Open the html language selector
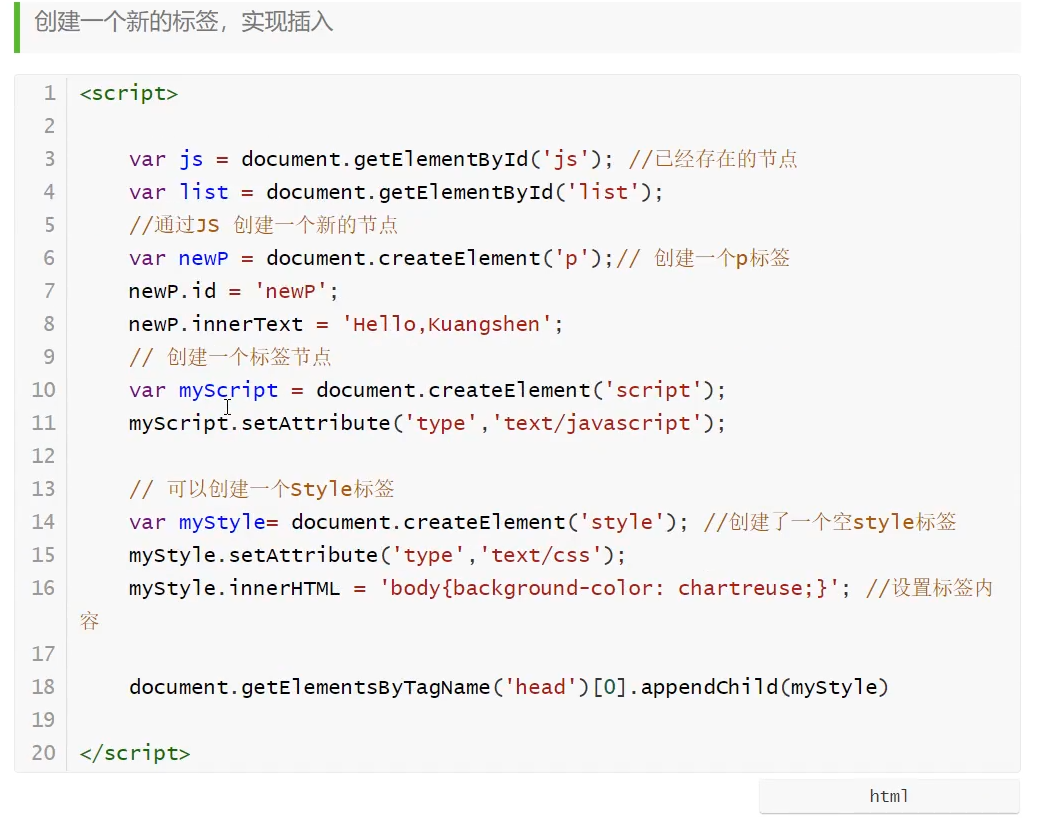The height and width of the screenshot is (820, 1045). point(888,796)
